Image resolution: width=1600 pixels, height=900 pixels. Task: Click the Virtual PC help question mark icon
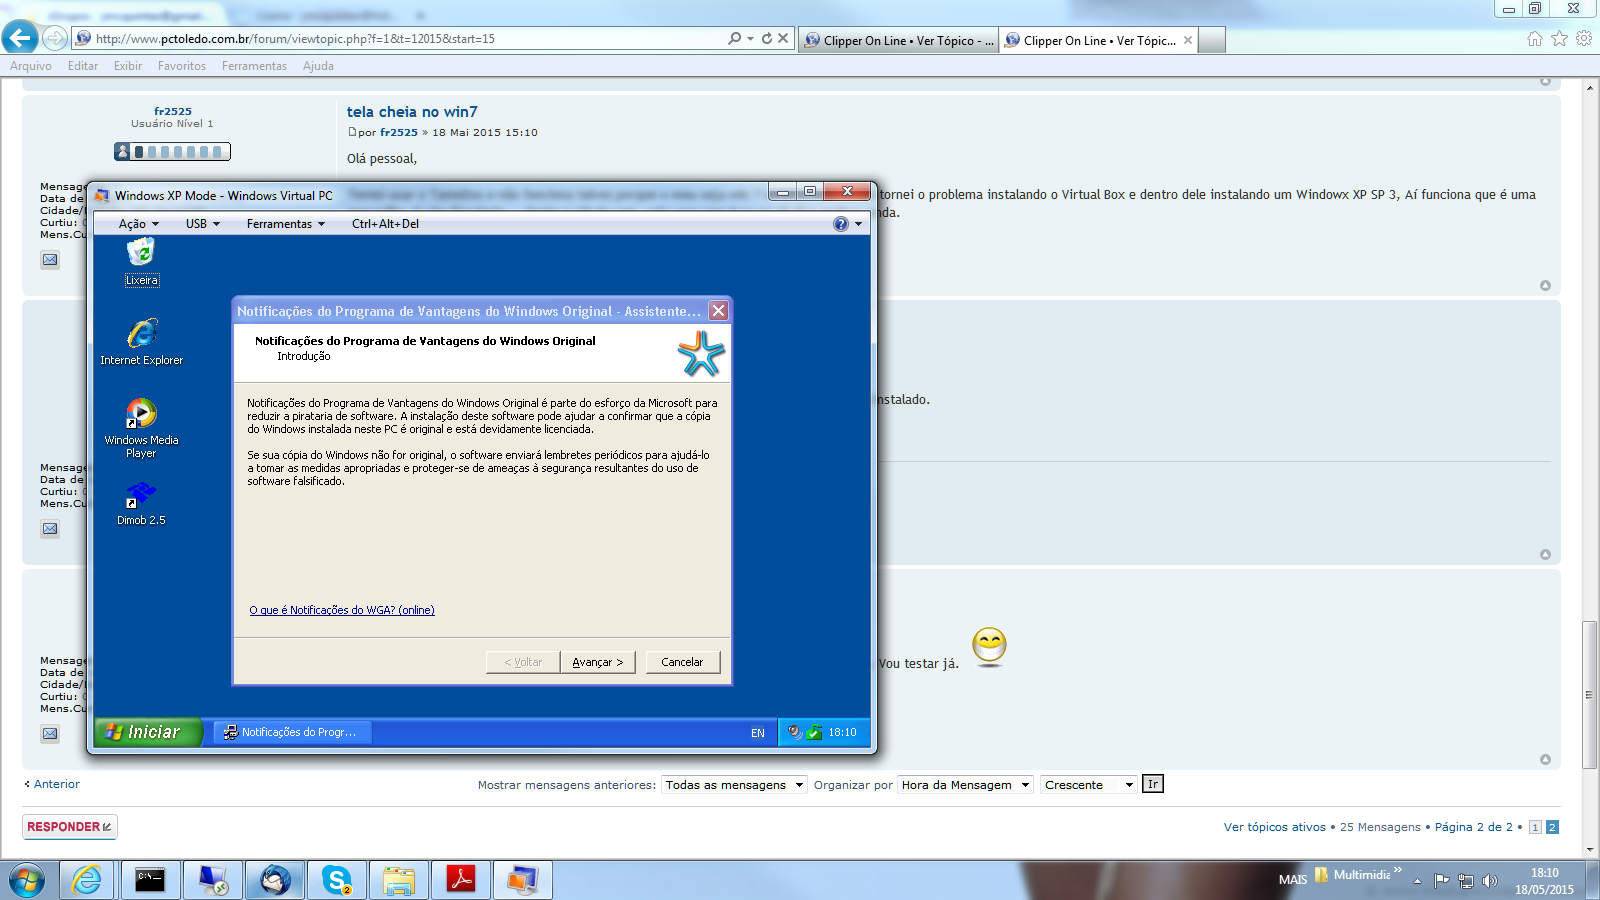pyautogui.click(x=841, y=224)
